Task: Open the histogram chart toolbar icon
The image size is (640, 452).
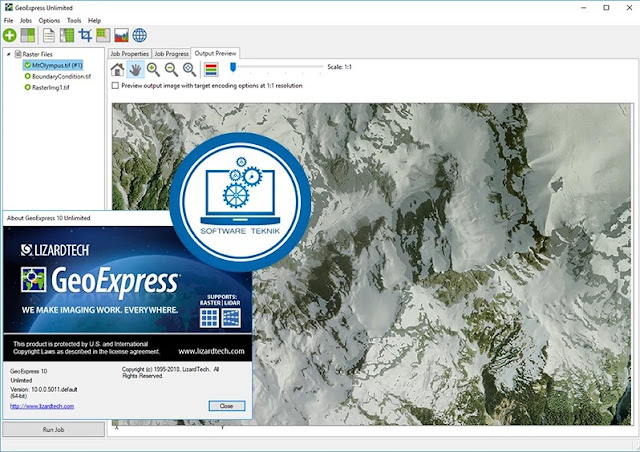Action: pos(121,36)
